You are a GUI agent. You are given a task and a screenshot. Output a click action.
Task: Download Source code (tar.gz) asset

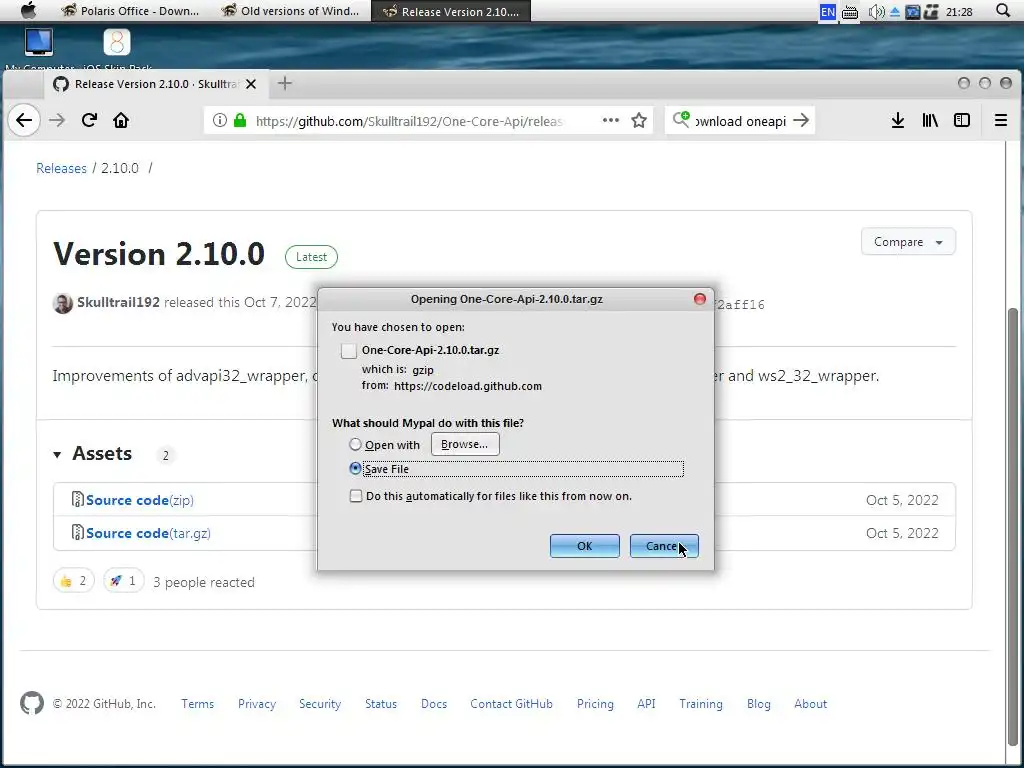pos(148,533)
